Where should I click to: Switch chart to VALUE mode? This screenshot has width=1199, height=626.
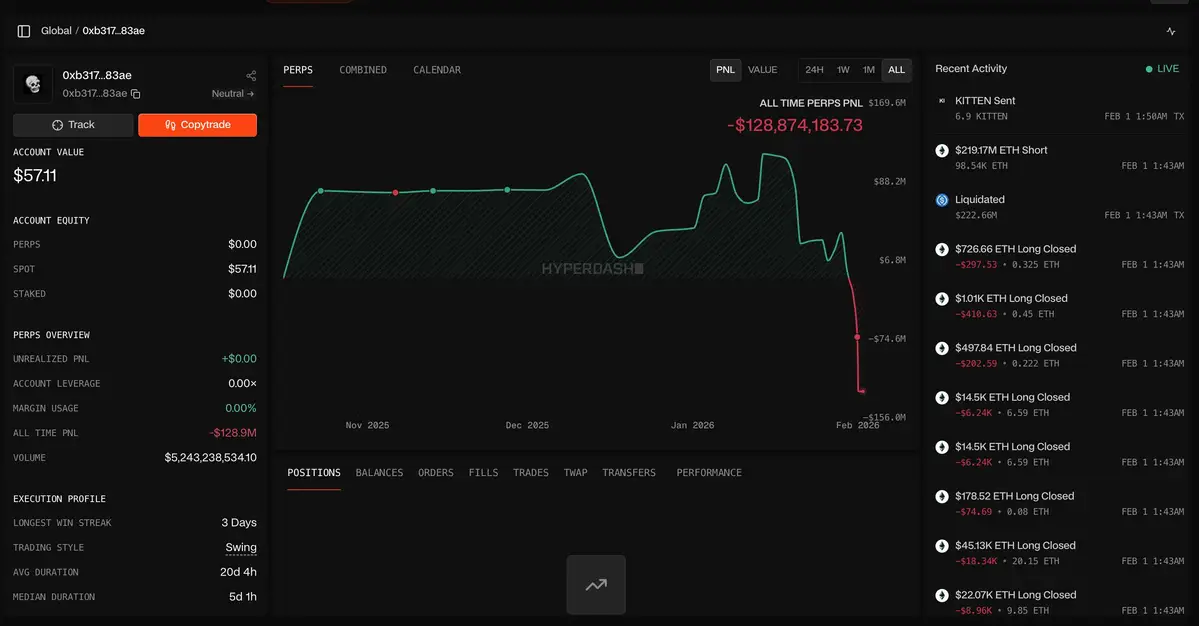tap(762, 70)
